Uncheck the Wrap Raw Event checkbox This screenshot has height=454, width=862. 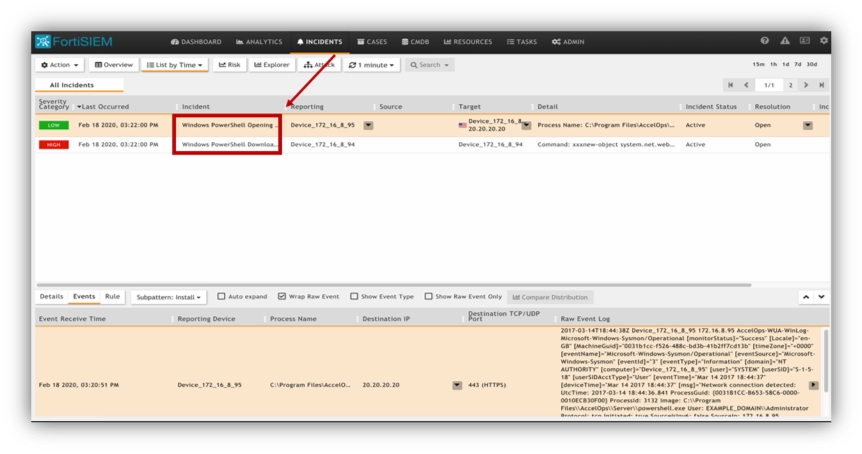pyautogui.click(x=282, y=297)
